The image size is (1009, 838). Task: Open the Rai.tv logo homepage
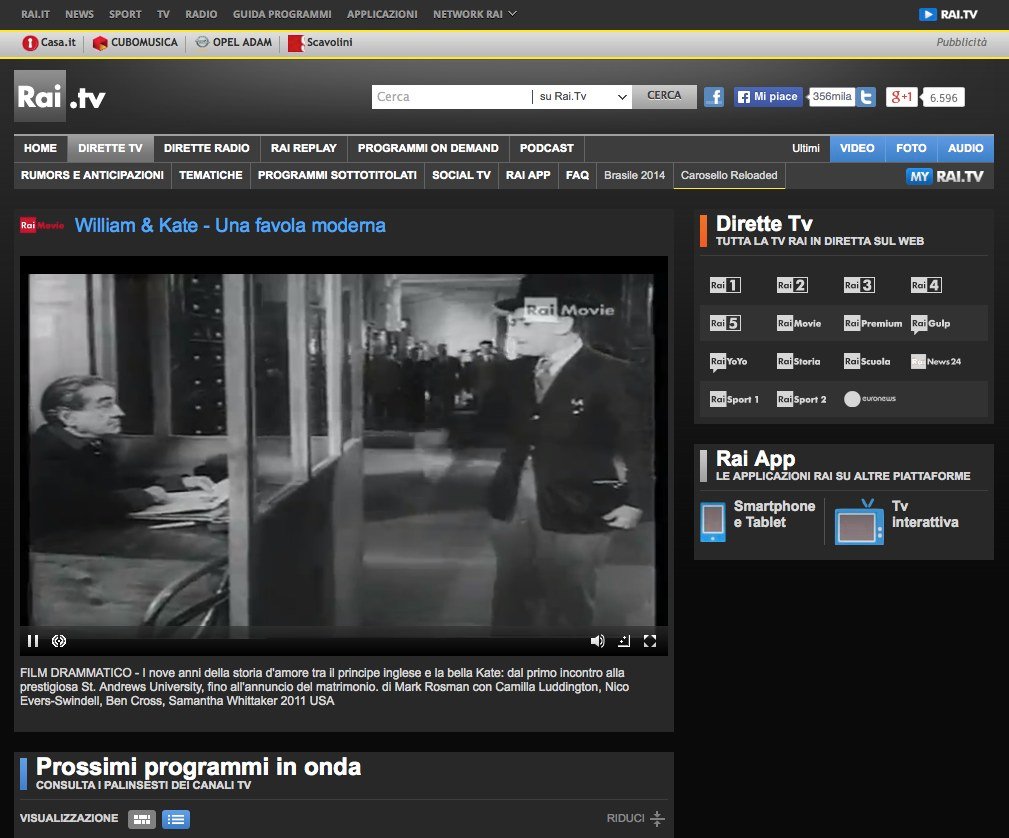click(x=60, y=97)
